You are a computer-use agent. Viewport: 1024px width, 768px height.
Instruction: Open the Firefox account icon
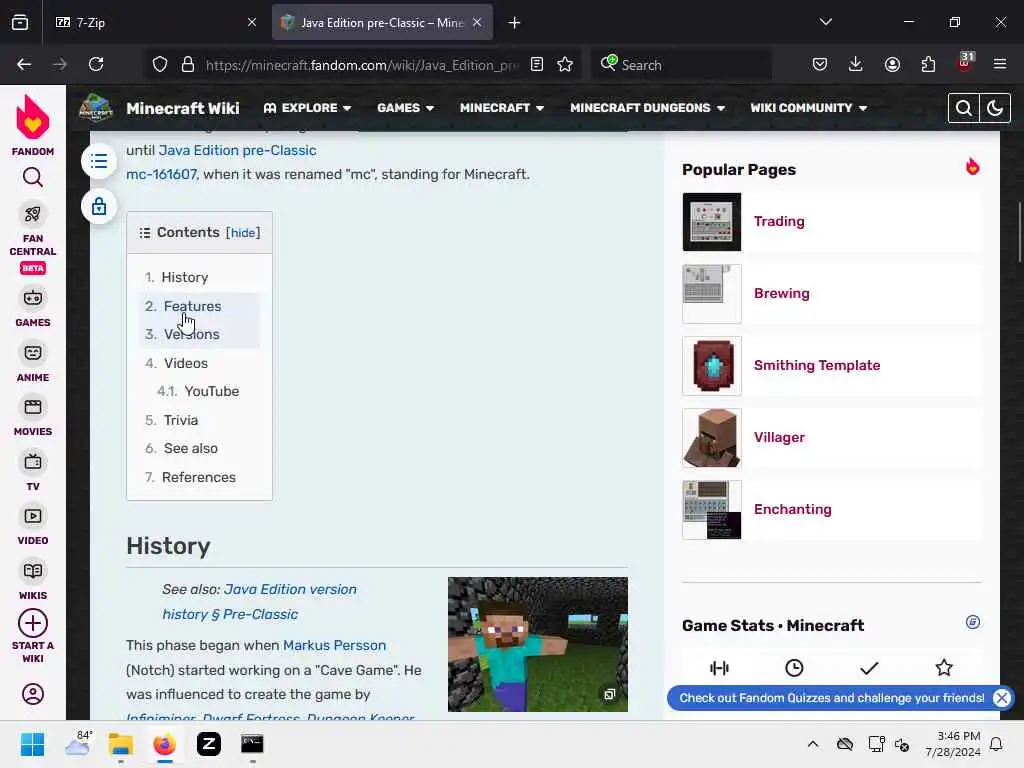click(892, 64)
